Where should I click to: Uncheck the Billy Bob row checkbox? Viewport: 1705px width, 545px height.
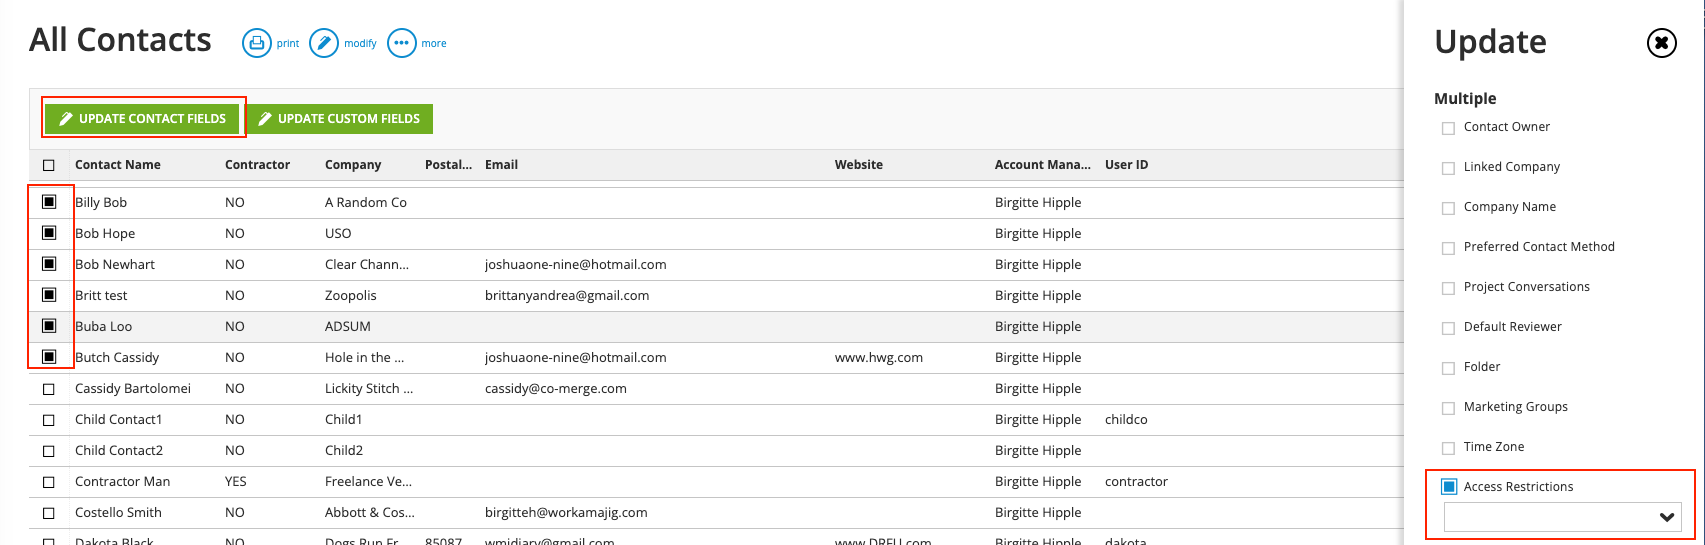tap(49, 202)
